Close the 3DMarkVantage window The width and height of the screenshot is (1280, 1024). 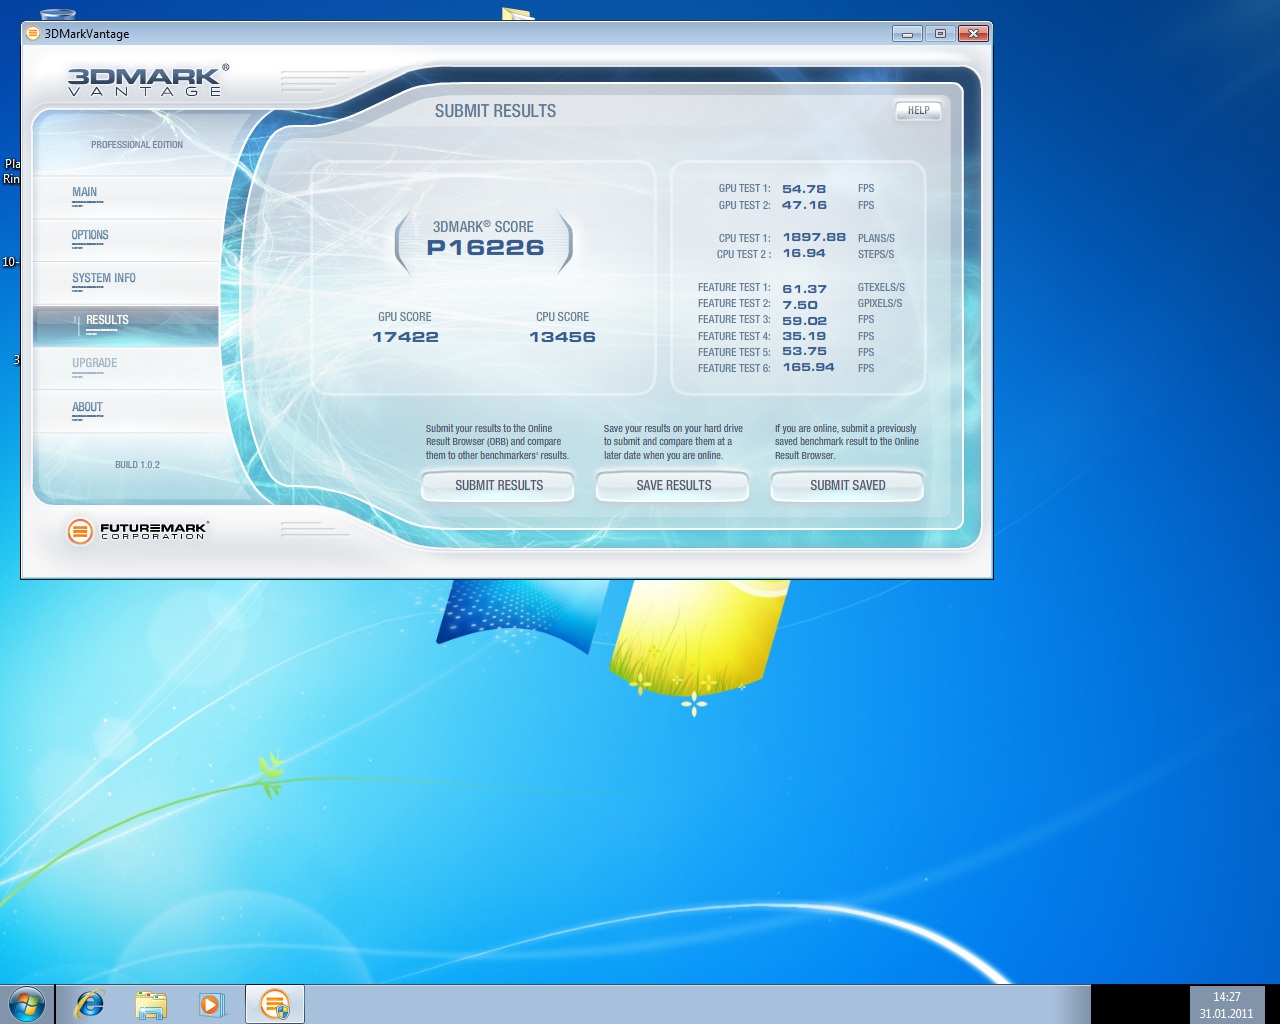click(973, 34)
